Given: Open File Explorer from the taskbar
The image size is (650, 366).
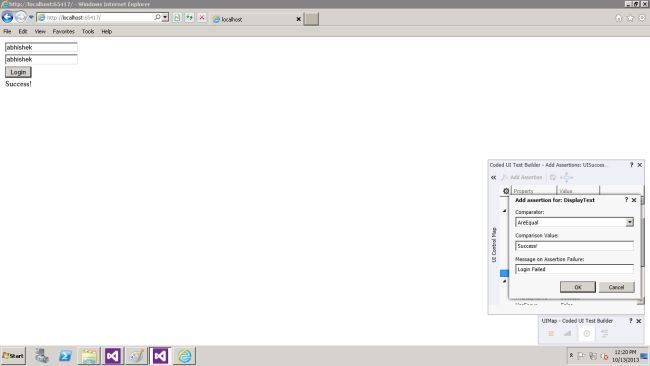Looking at the screenshot, I should tap(89, 356).
